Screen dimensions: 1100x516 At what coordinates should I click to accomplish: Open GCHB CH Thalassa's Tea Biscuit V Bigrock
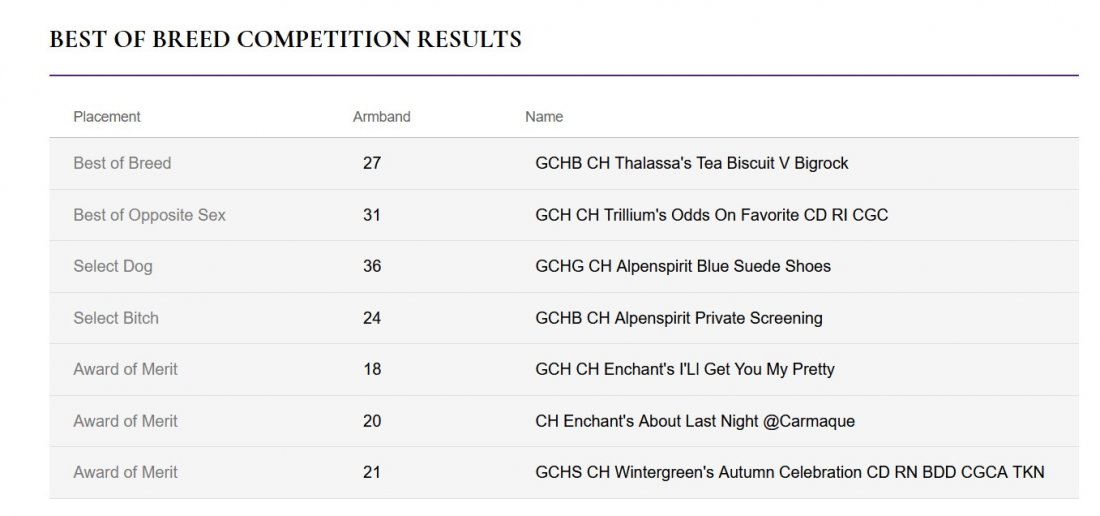click(692, 163)
